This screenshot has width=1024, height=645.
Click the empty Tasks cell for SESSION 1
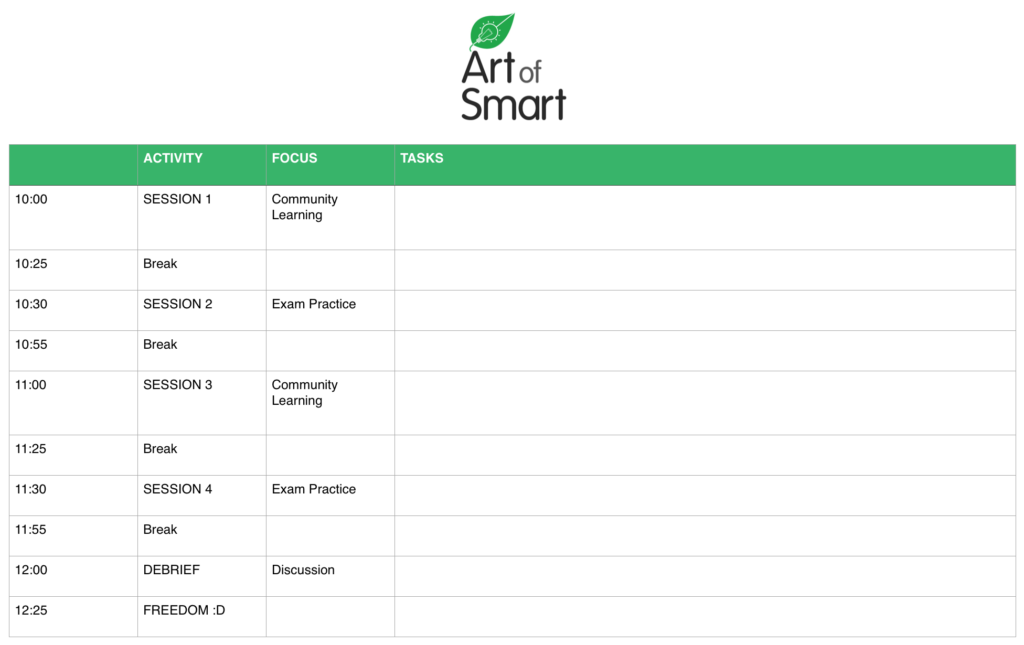(x=704, y=217)
